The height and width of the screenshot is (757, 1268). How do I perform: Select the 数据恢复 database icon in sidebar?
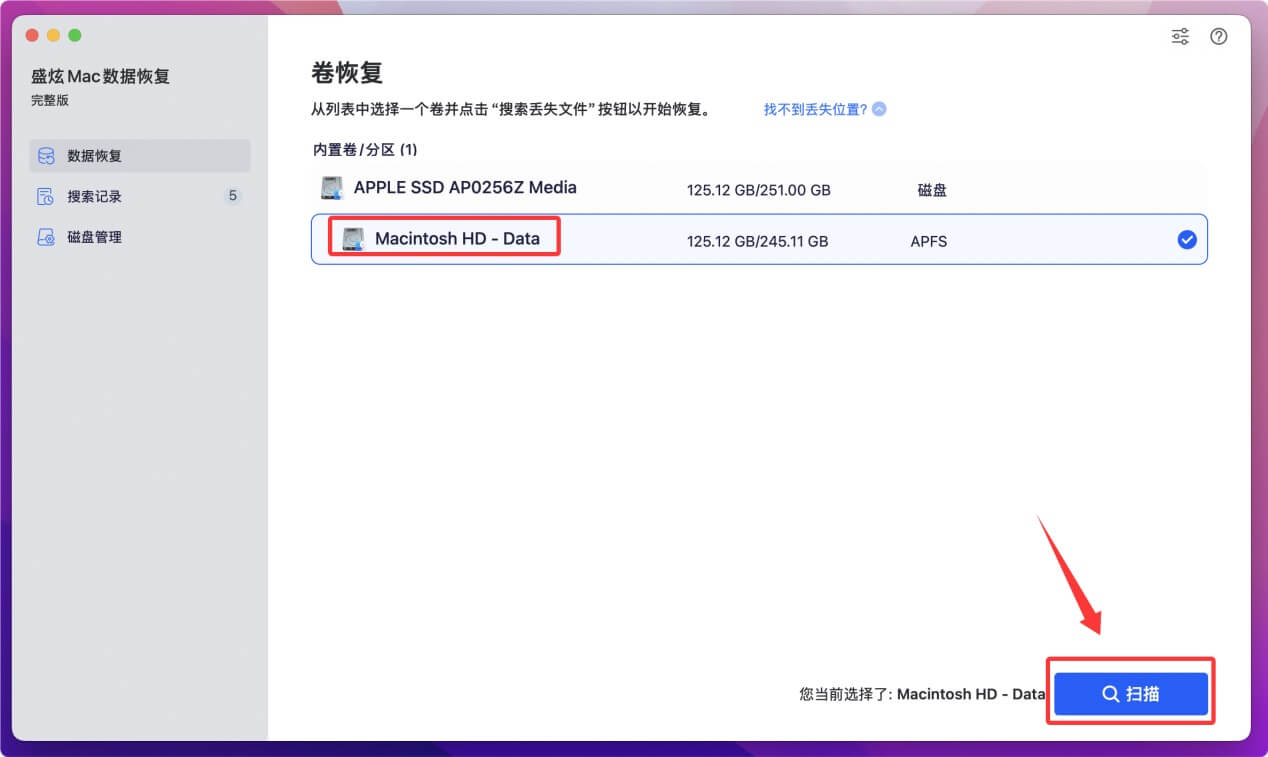click(46, 155)
